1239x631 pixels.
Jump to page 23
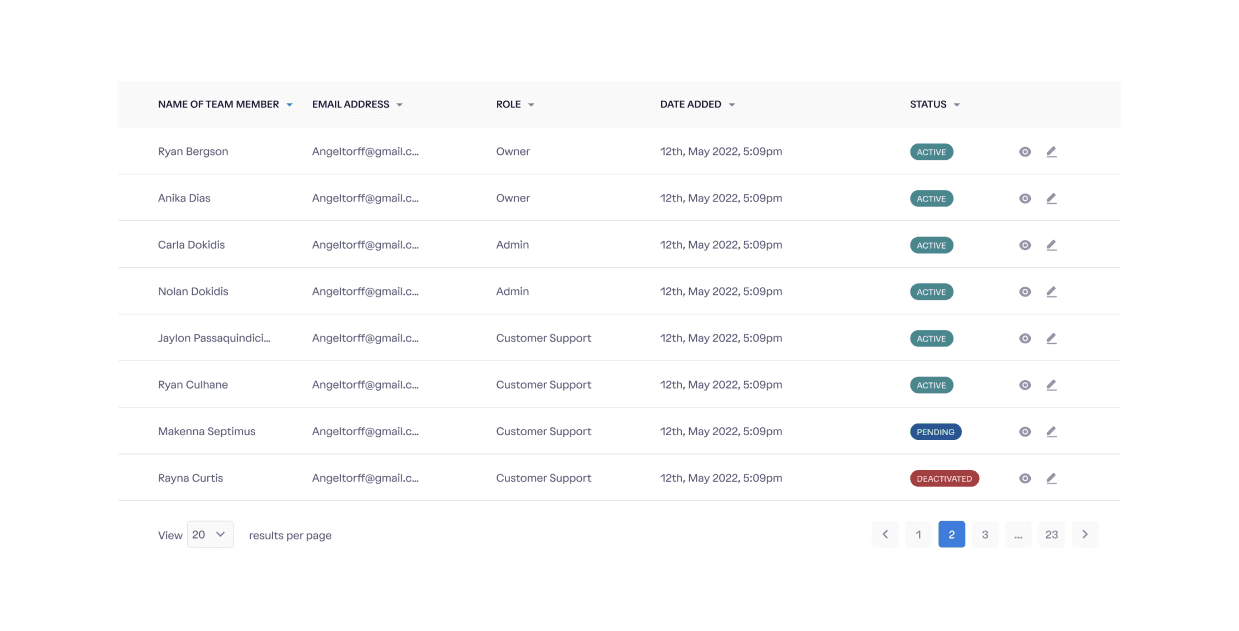click(1052, 535)
